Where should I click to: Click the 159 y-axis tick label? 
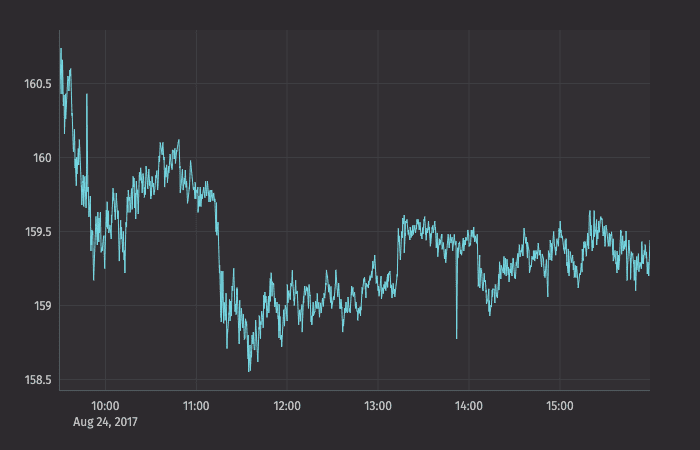pos(42,306)
